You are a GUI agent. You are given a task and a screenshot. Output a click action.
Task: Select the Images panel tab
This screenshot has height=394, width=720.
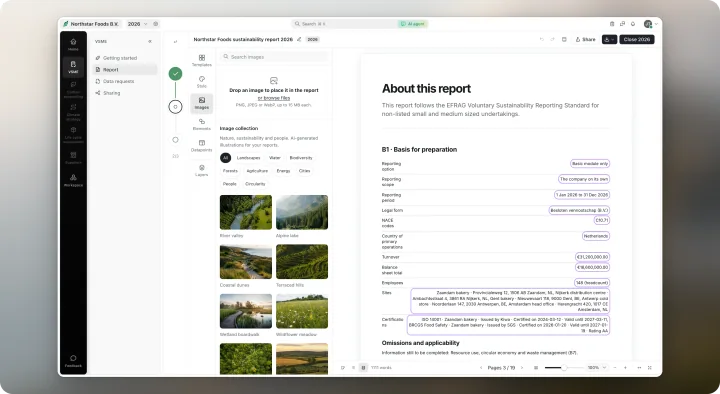click(x=202, y=103)
